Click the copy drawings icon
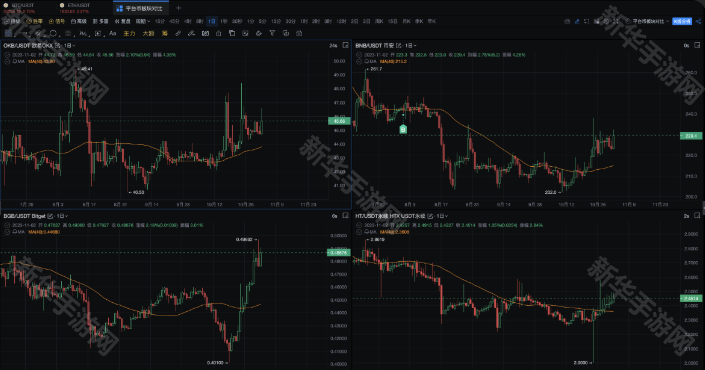Viewport: 705px width, 370px height. [x=232, y=33]
